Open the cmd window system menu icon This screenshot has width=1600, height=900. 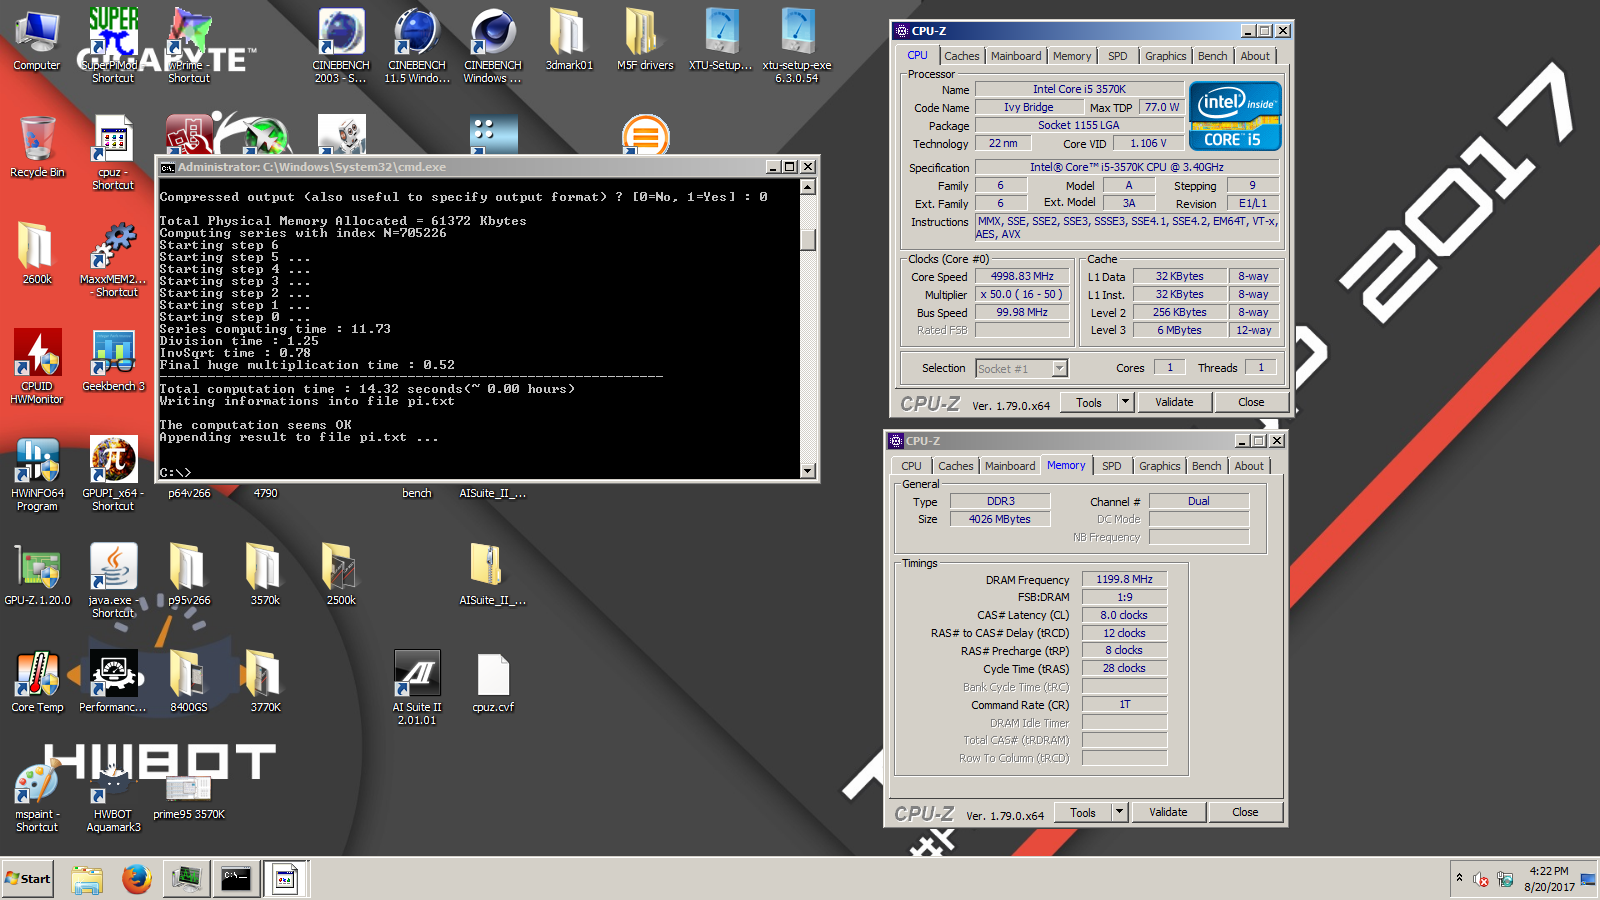pyautogui.click(x=168, y=167)
